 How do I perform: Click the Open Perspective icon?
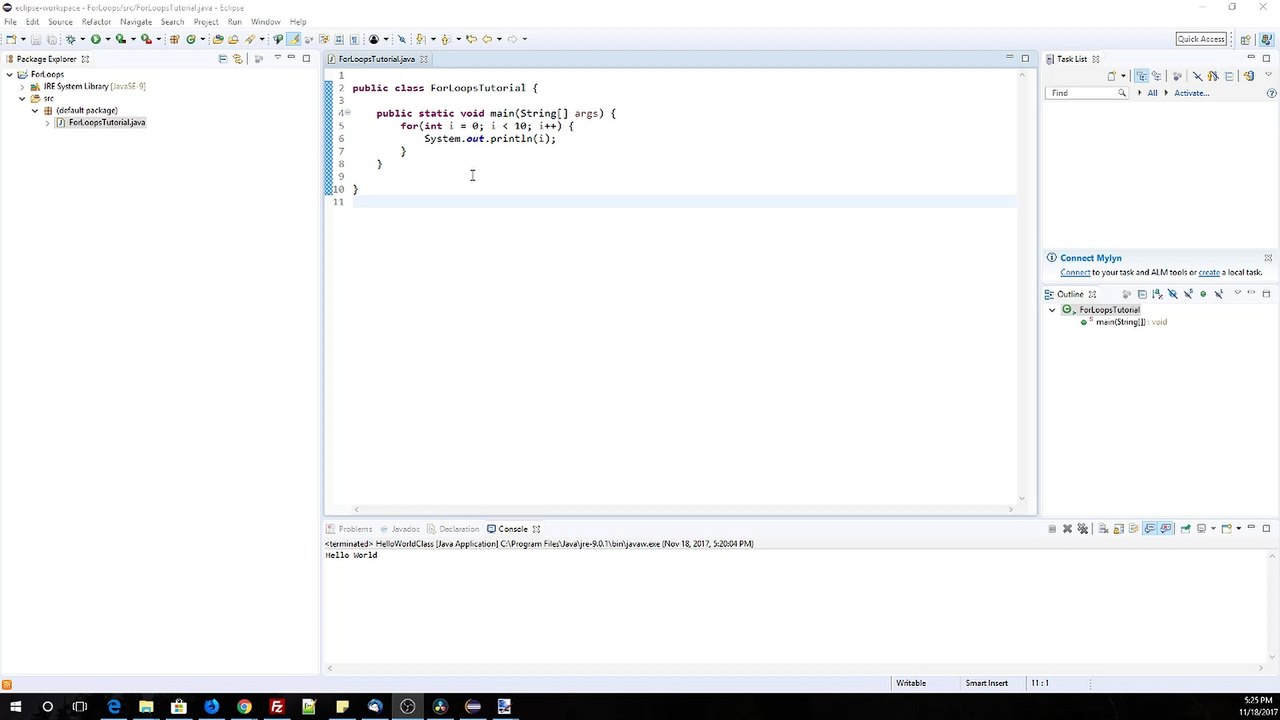tap(1245, 39)
